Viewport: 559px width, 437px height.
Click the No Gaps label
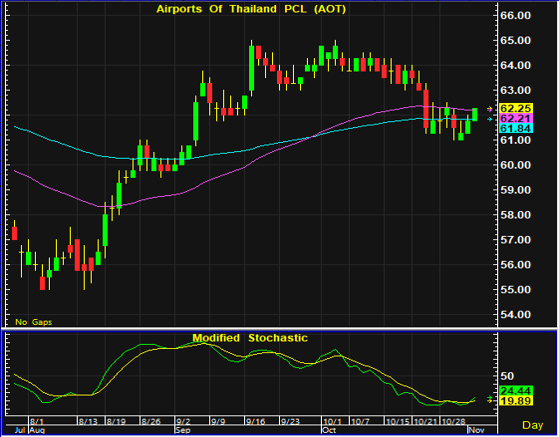(34, 322)
